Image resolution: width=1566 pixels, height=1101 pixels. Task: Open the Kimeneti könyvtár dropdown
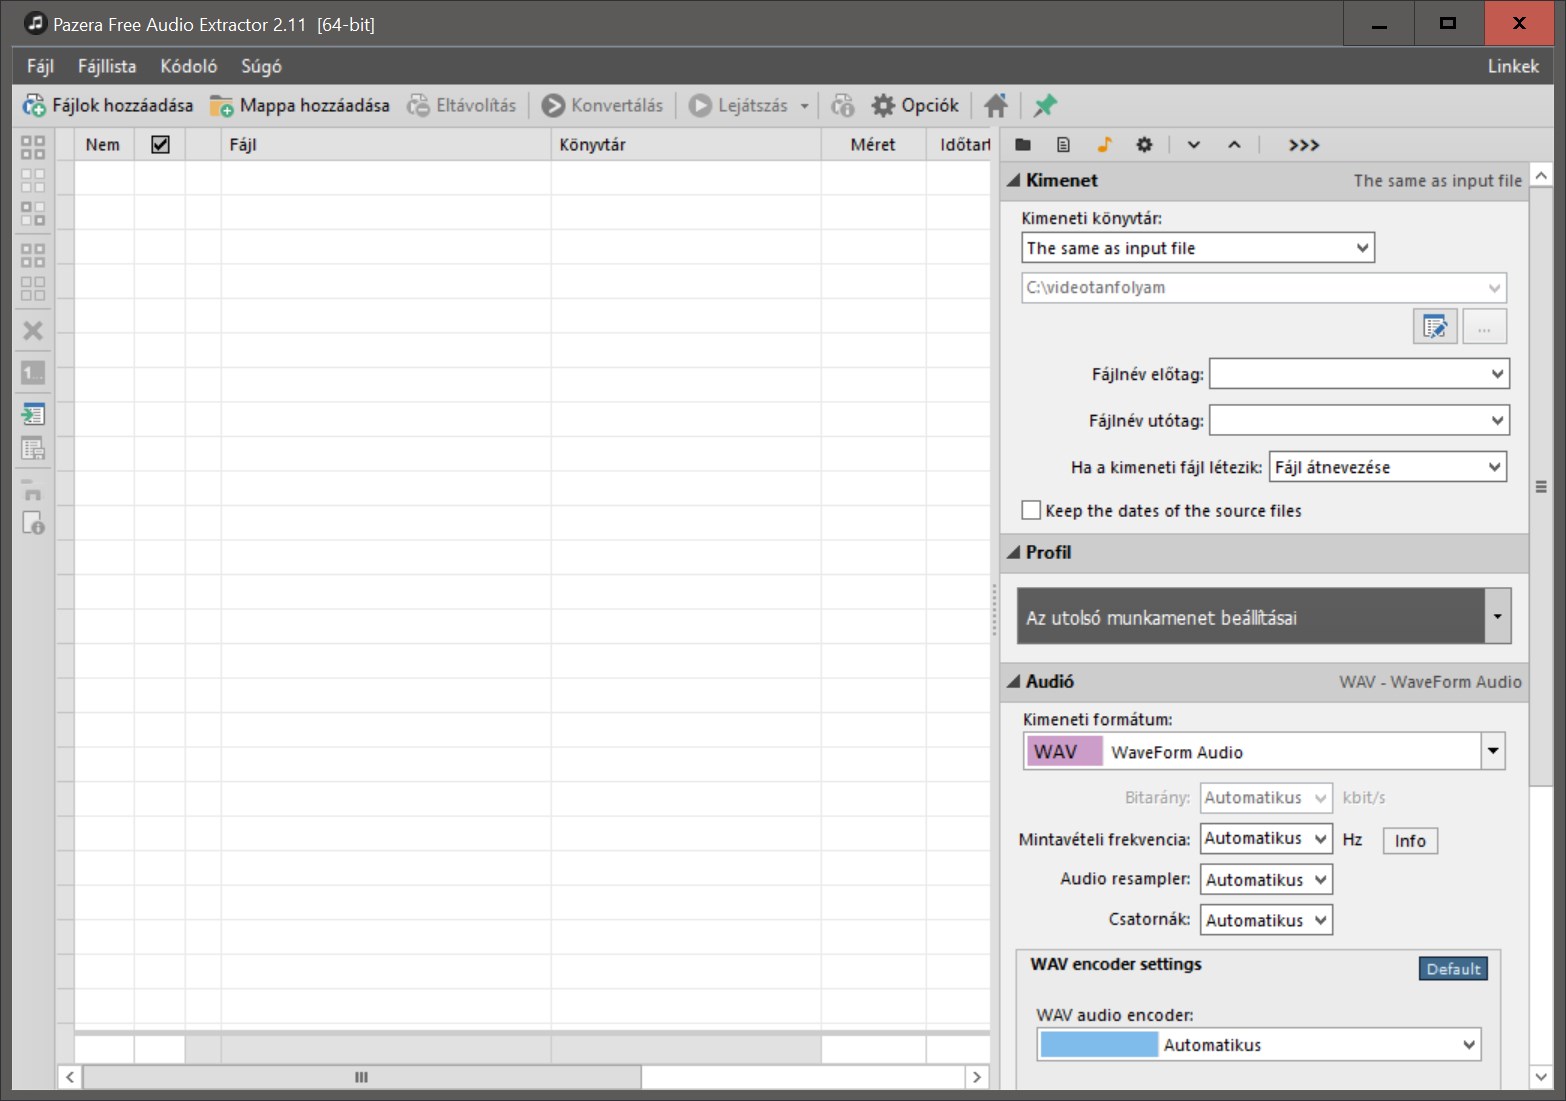pyautogui.click(x=1197, y=248)
